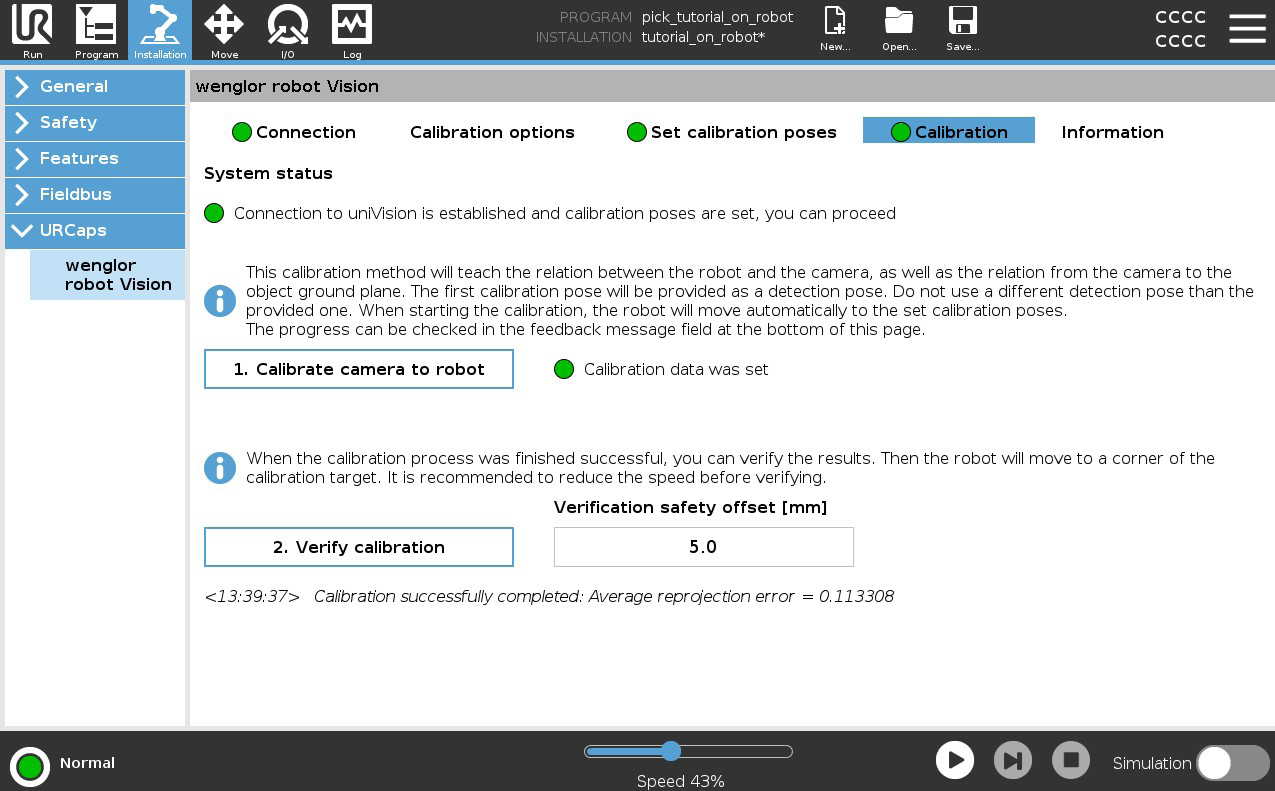Switch to Calibration options tab
The image size is (1275, 791).
coord(492,132)
